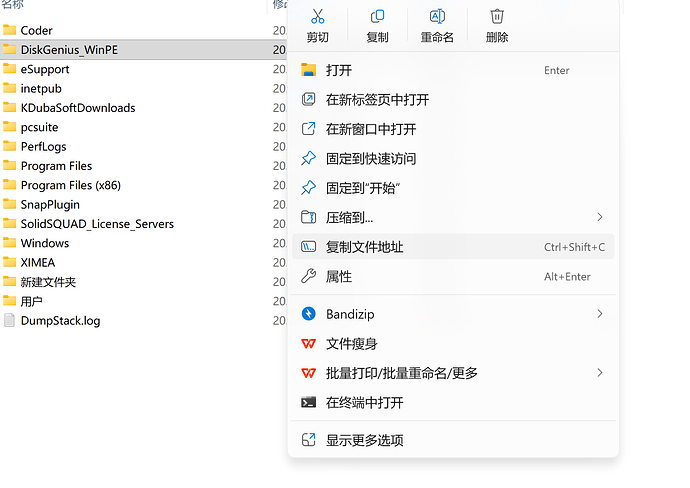Click the Delete (删除) trash icon
The width and height of the screenshot is (690, 488).
[x=497, y=17]
